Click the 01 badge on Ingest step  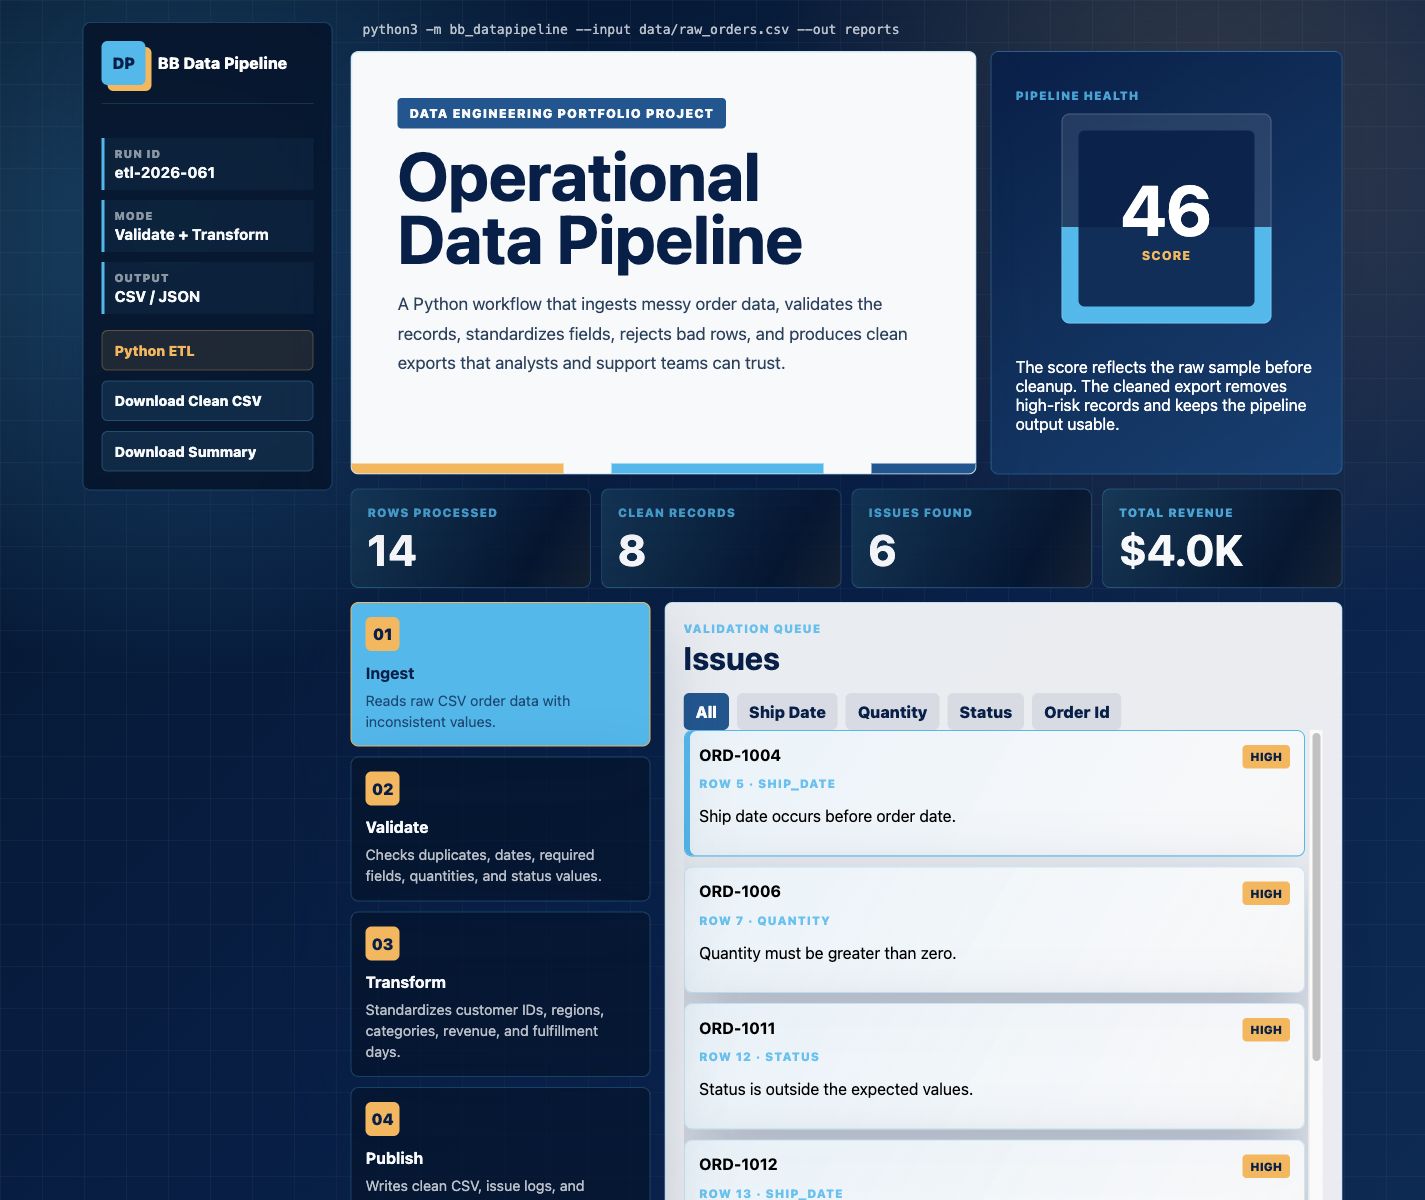(383, 634)
